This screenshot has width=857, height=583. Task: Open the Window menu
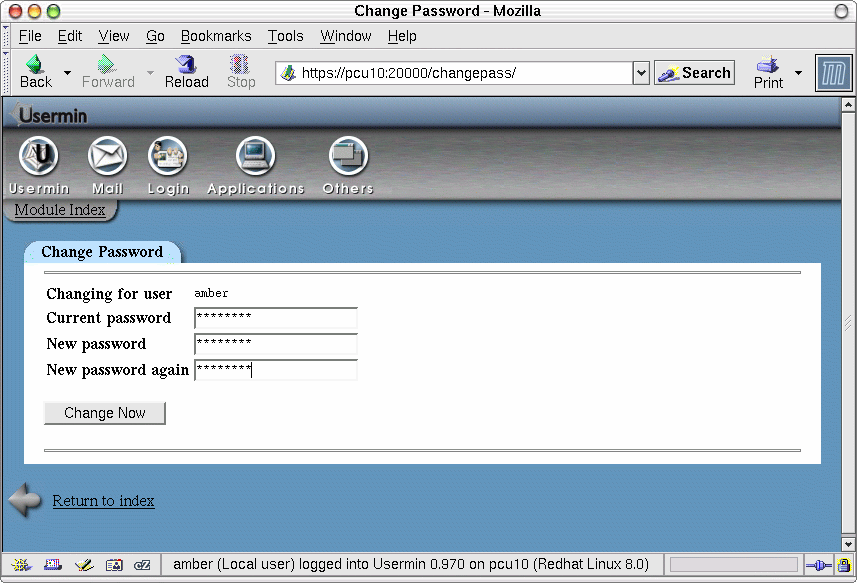click(x=345, y=36)
